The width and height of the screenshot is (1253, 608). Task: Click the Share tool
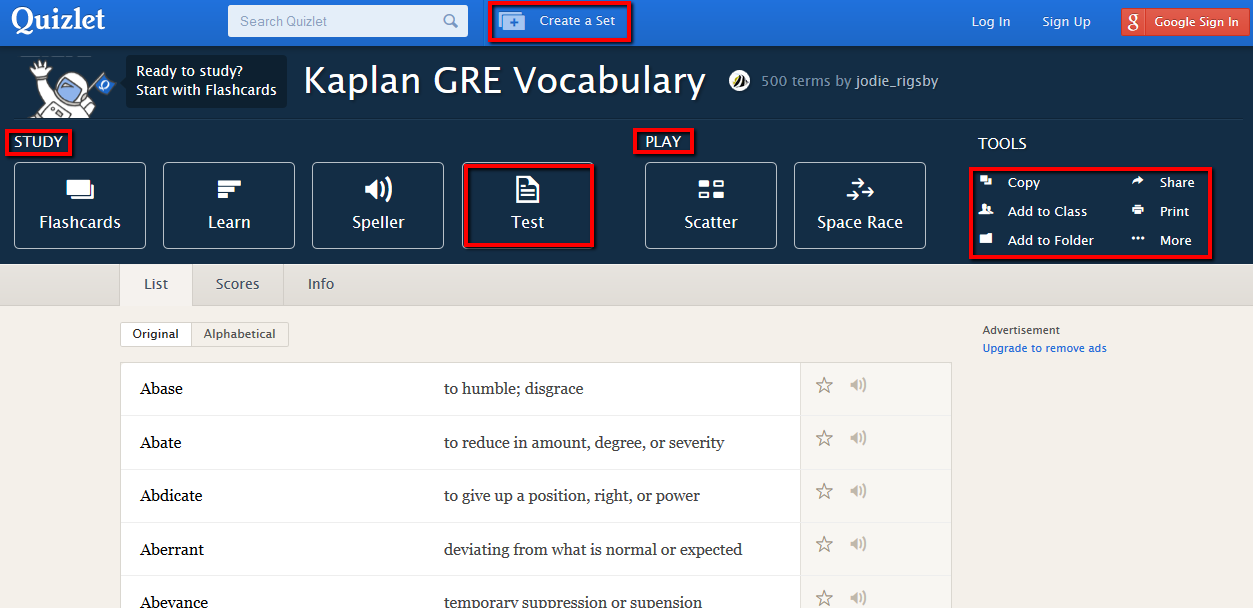(x=1163, y=183)
